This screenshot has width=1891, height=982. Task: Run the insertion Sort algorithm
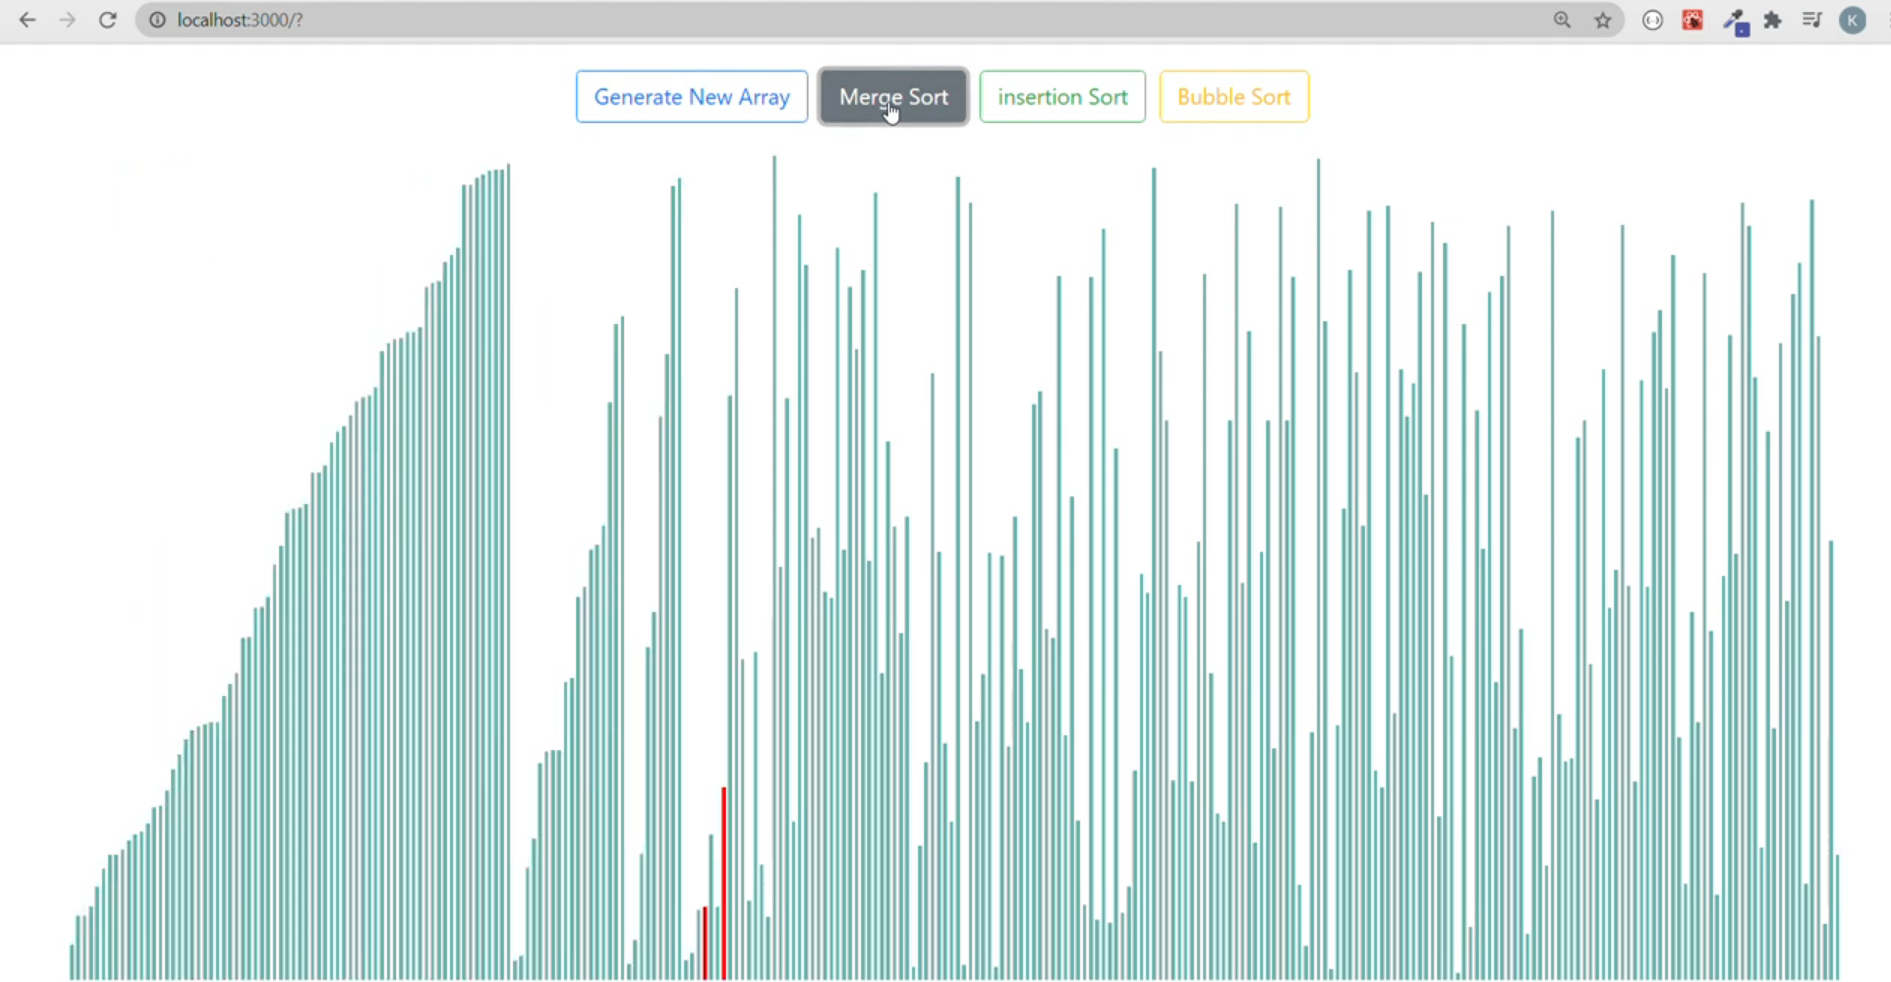[1062, 97]
